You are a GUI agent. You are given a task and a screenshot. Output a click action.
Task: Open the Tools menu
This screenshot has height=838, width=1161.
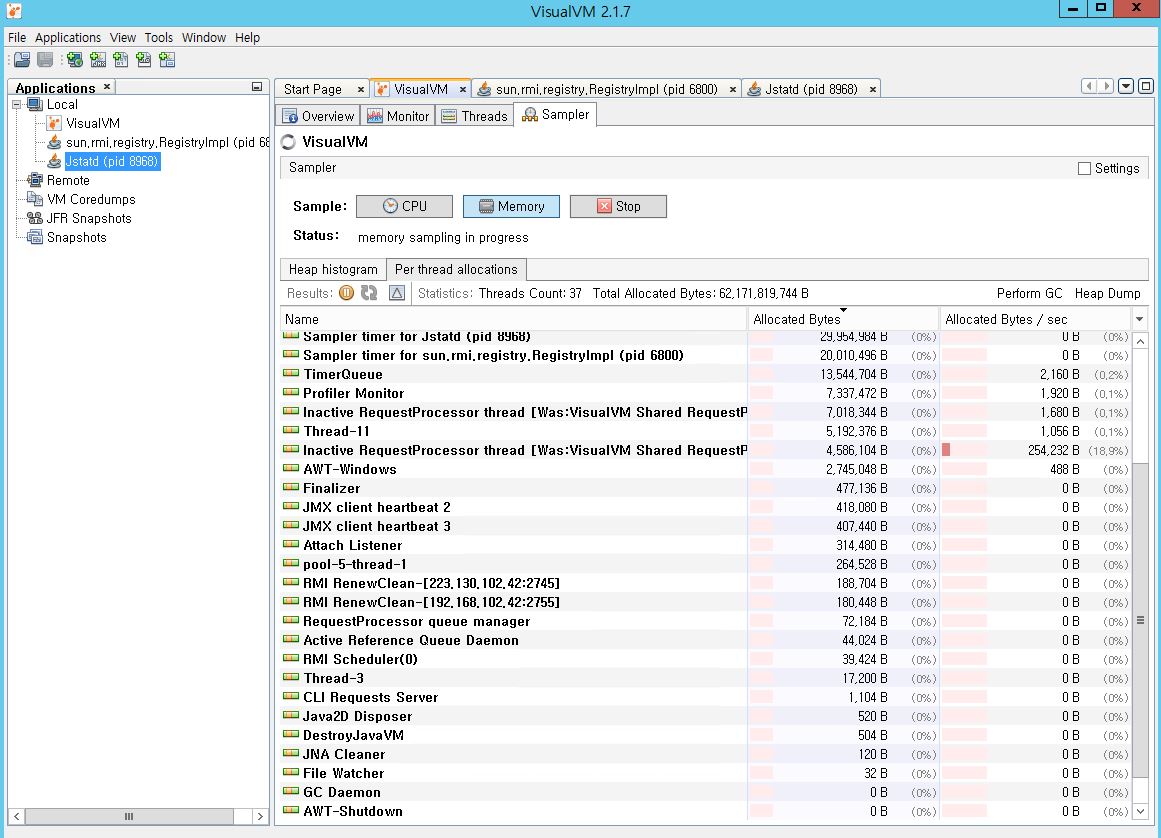pyautogui.click(x=158, y=38)
